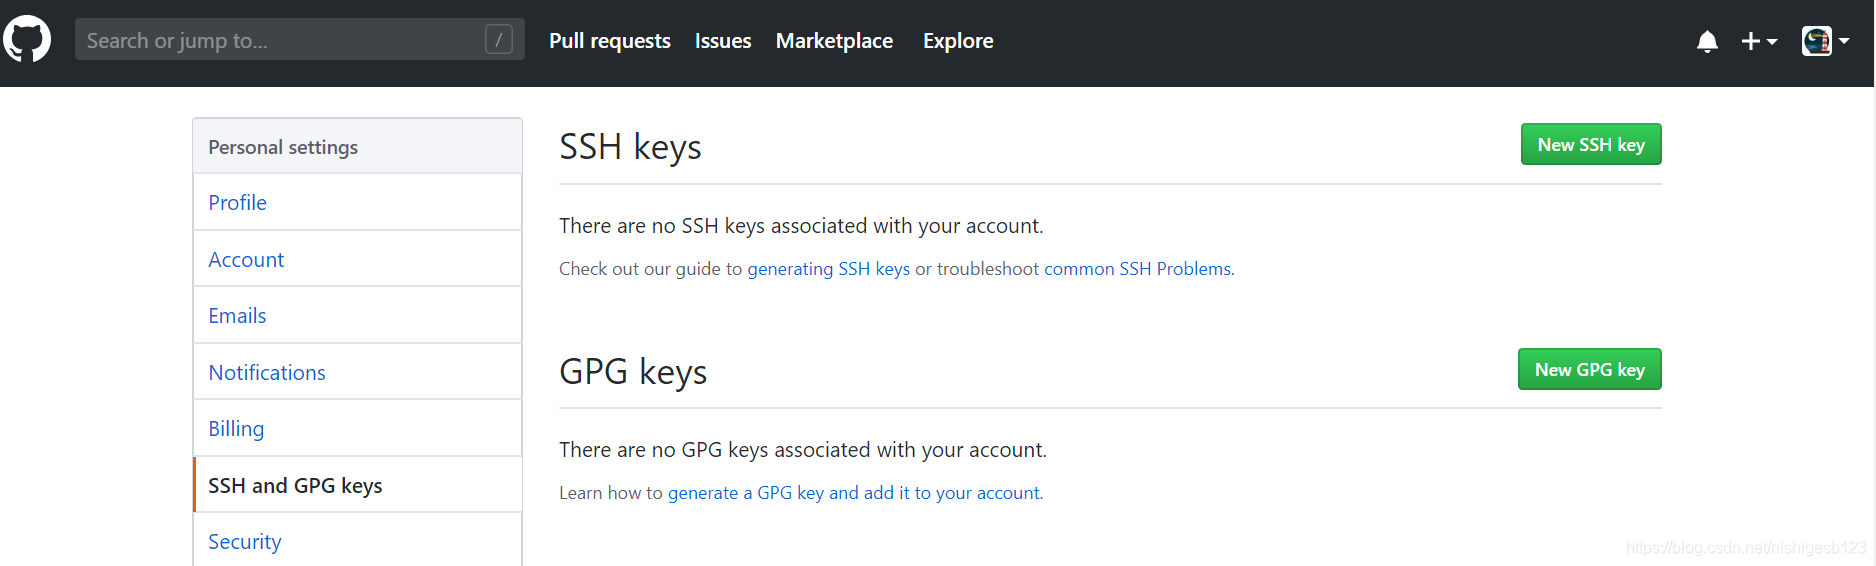Expand the plus create-new dropdown
The height and width of the screenshot is (566, 1876).
click(x=1759, y=41)
